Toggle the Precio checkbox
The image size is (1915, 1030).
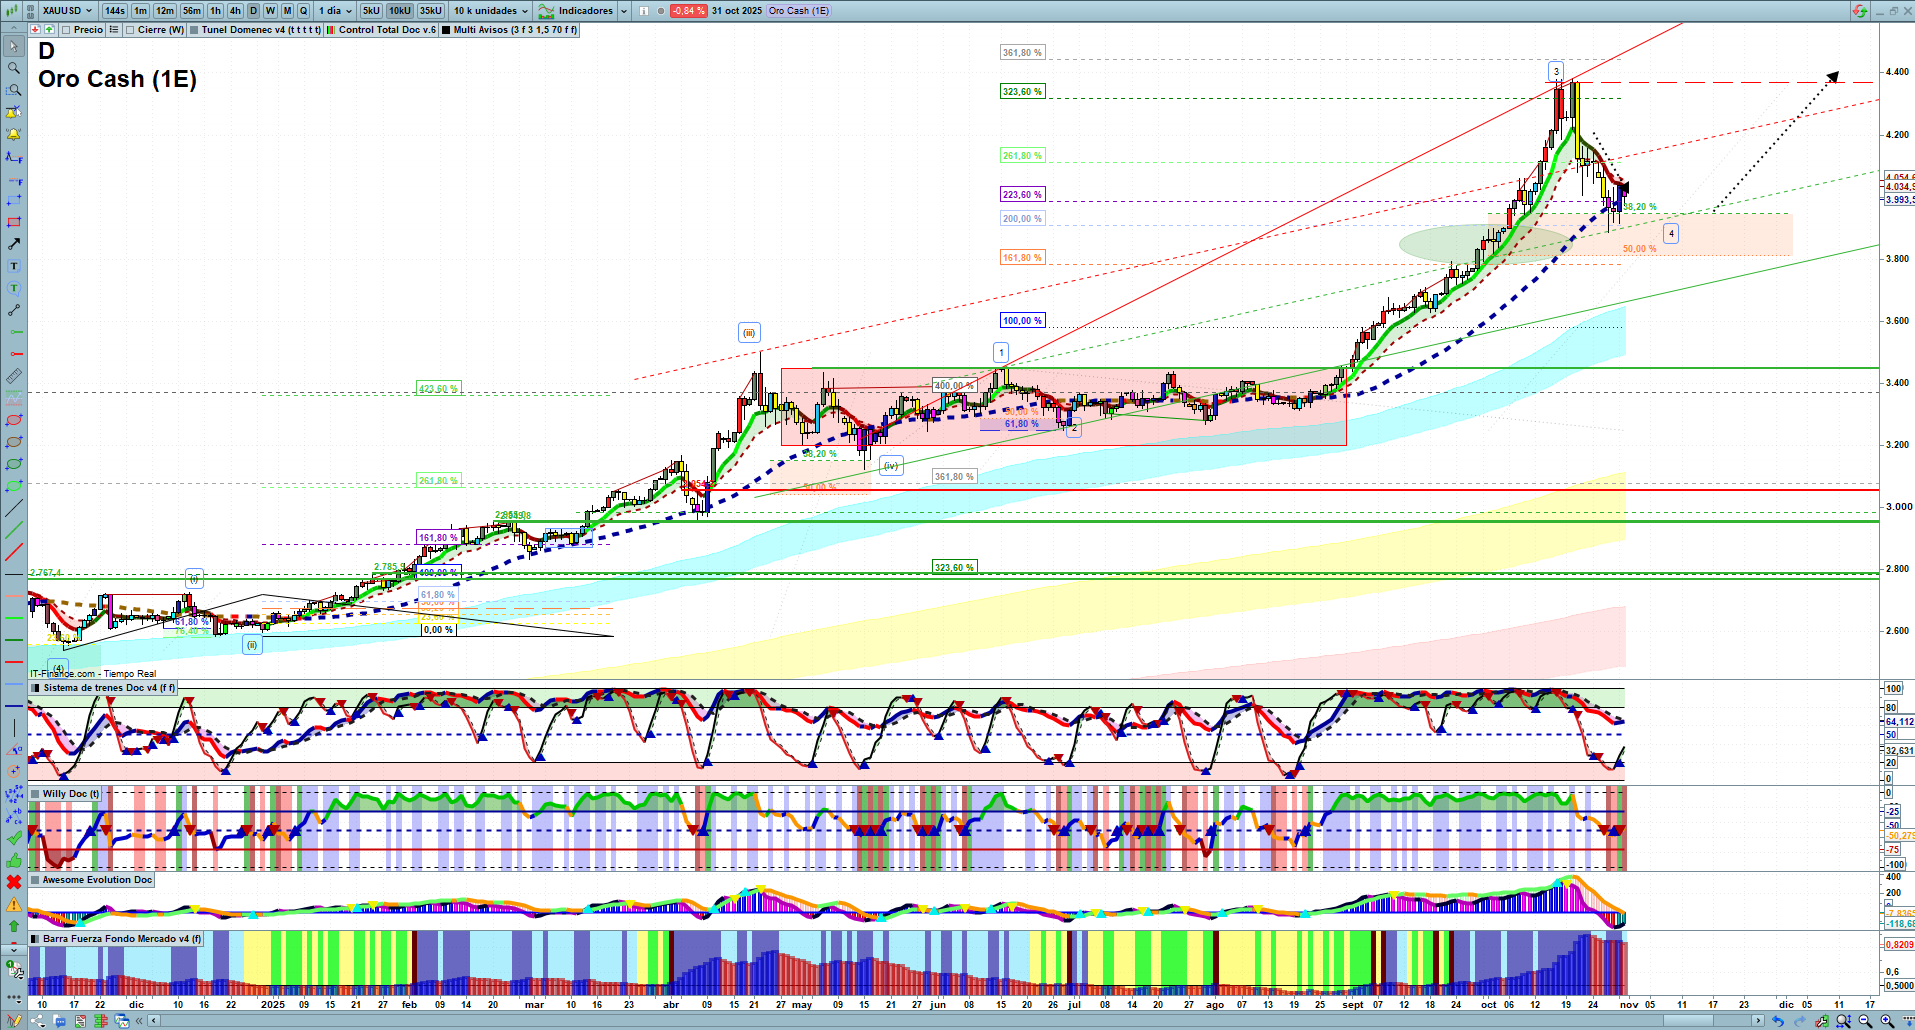tap(67, 30)
